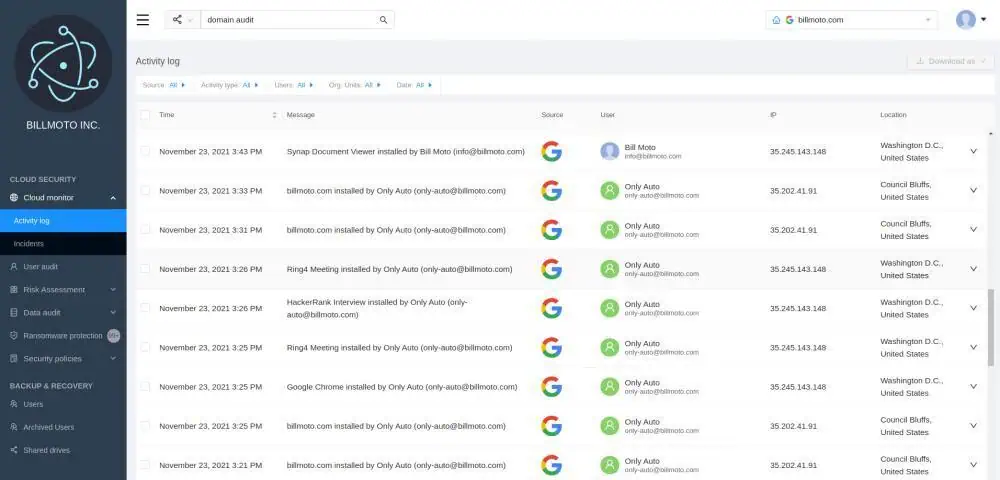The image size is (1000, 480).
Task: Expand the 3:21 PM row details
Action: [973, 465]
